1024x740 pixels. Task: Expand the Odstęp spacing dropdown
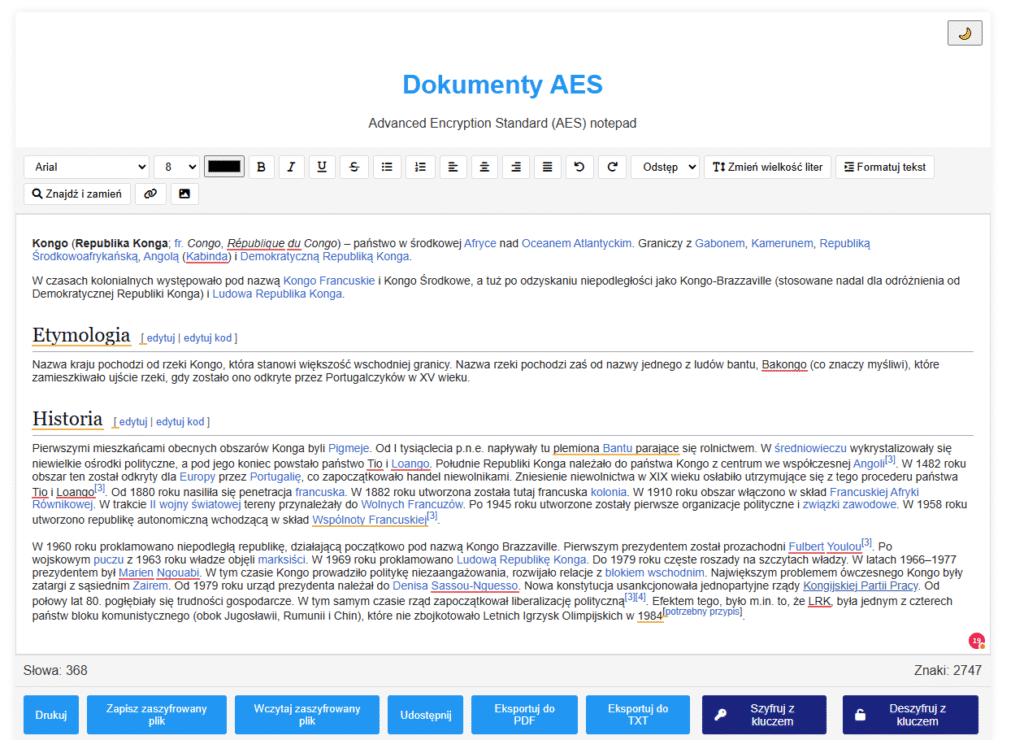coord(664,167)
